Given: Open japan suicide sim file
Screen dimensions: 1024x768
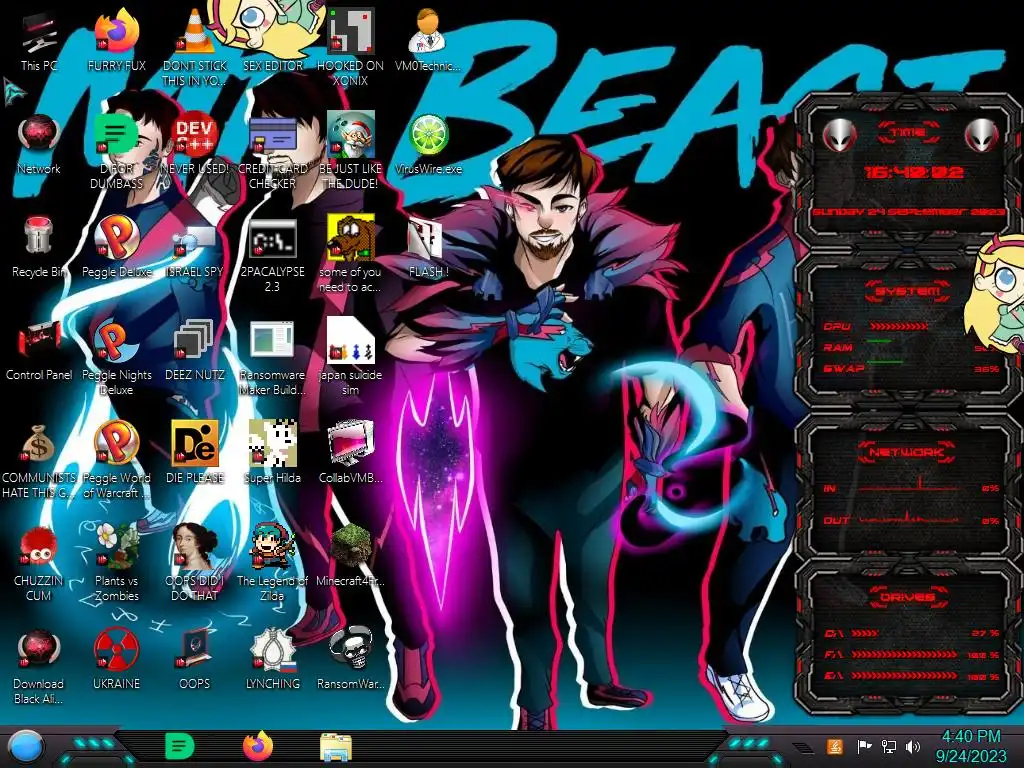Looking at the screenshot, I should [351, 358].
